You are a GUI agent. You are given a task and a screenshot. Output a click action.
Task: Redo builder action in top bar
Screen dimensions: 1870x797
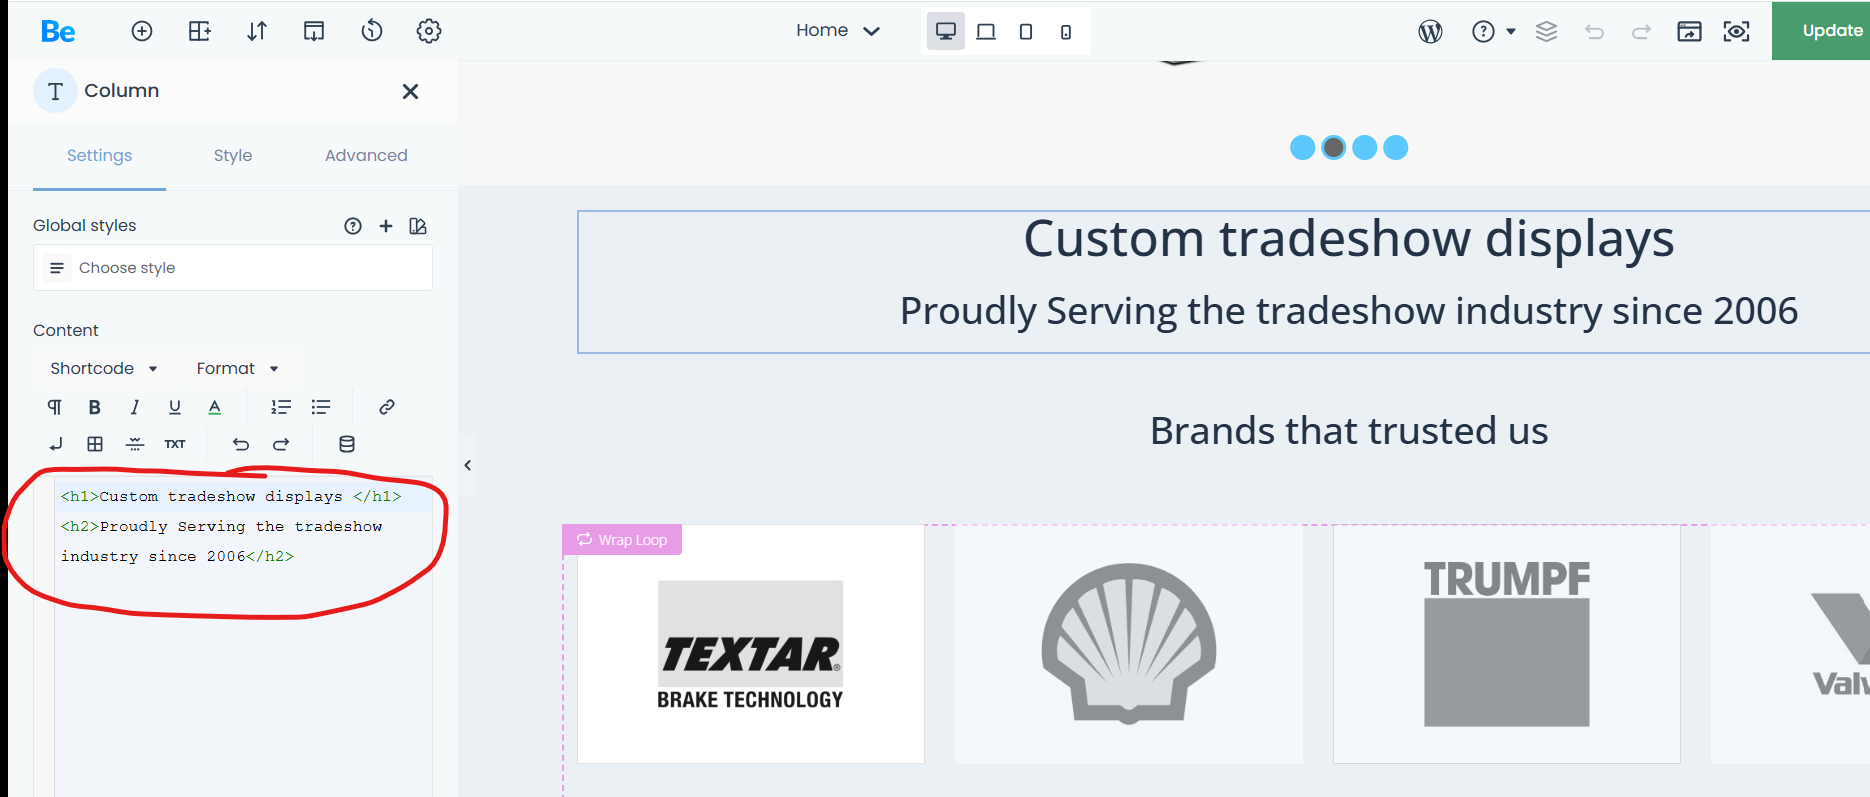click(x=1641, y=32)
